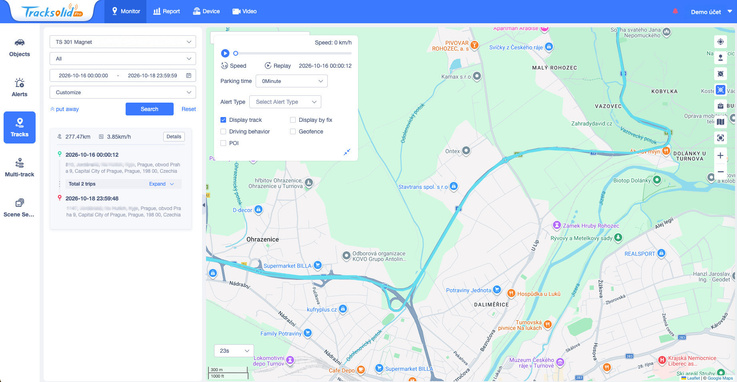The image size is (737, 382).
Task: Click the location pin icon on map toolbar
Action: point(720,58)
